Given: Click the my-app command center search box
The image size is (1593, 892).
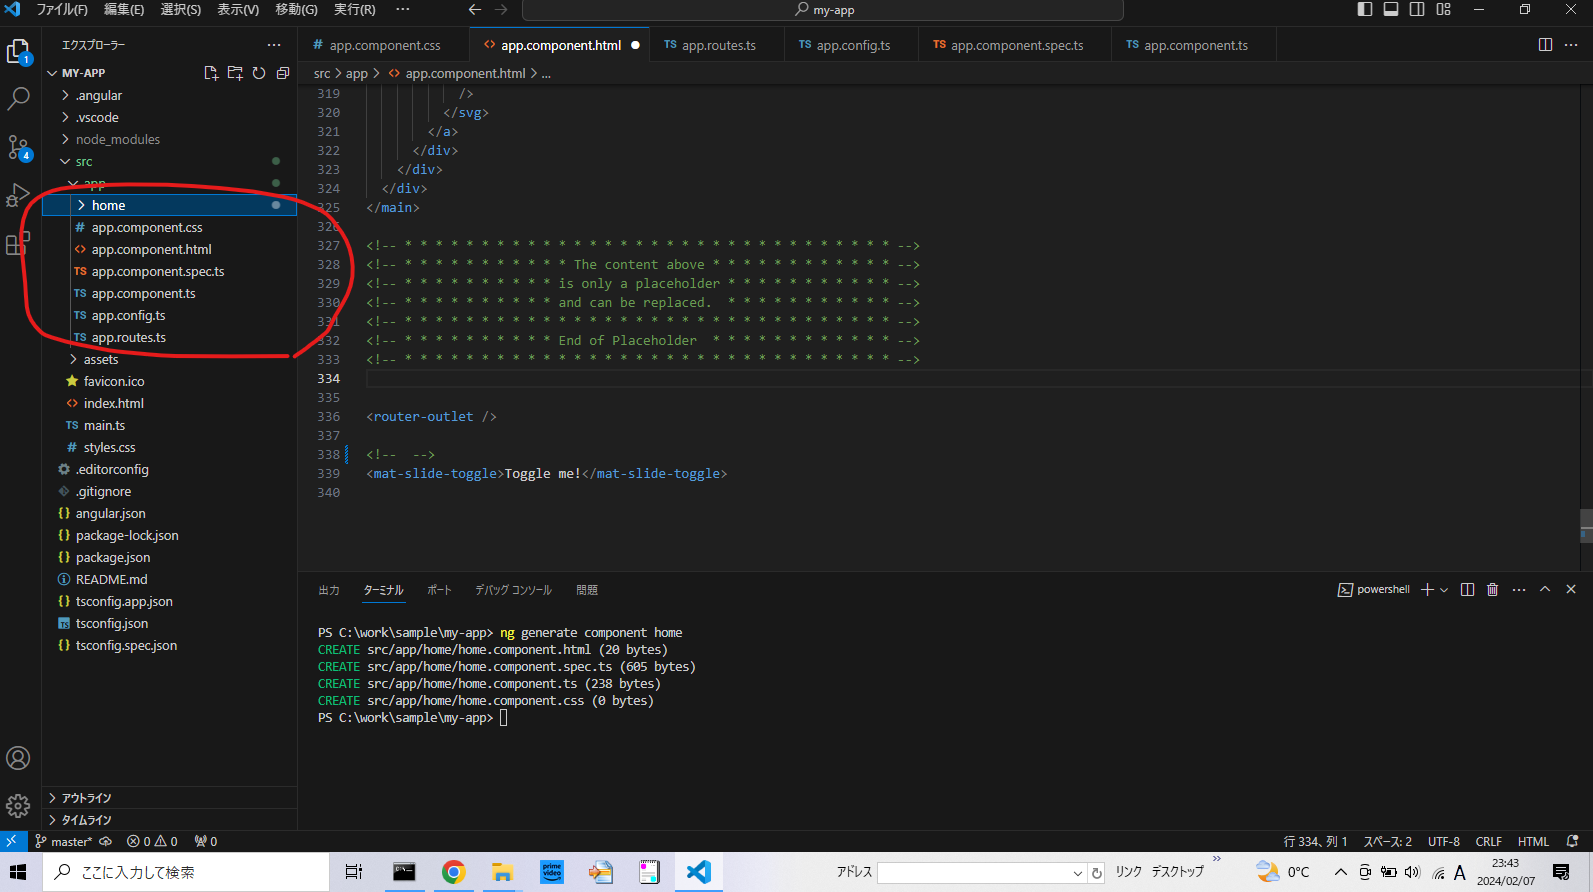Looking at the screenshot, I should point(823,10).
